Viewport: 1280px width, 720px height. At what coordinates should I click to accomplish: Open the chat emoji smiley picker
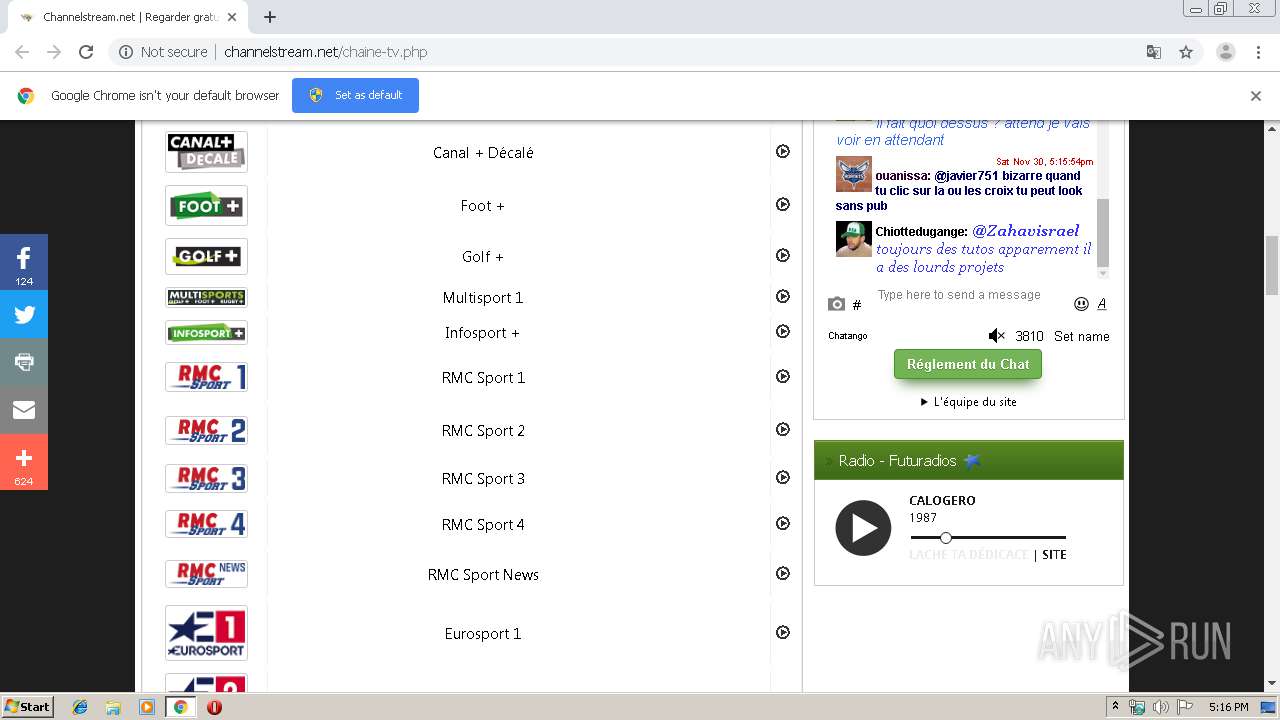1081,304
